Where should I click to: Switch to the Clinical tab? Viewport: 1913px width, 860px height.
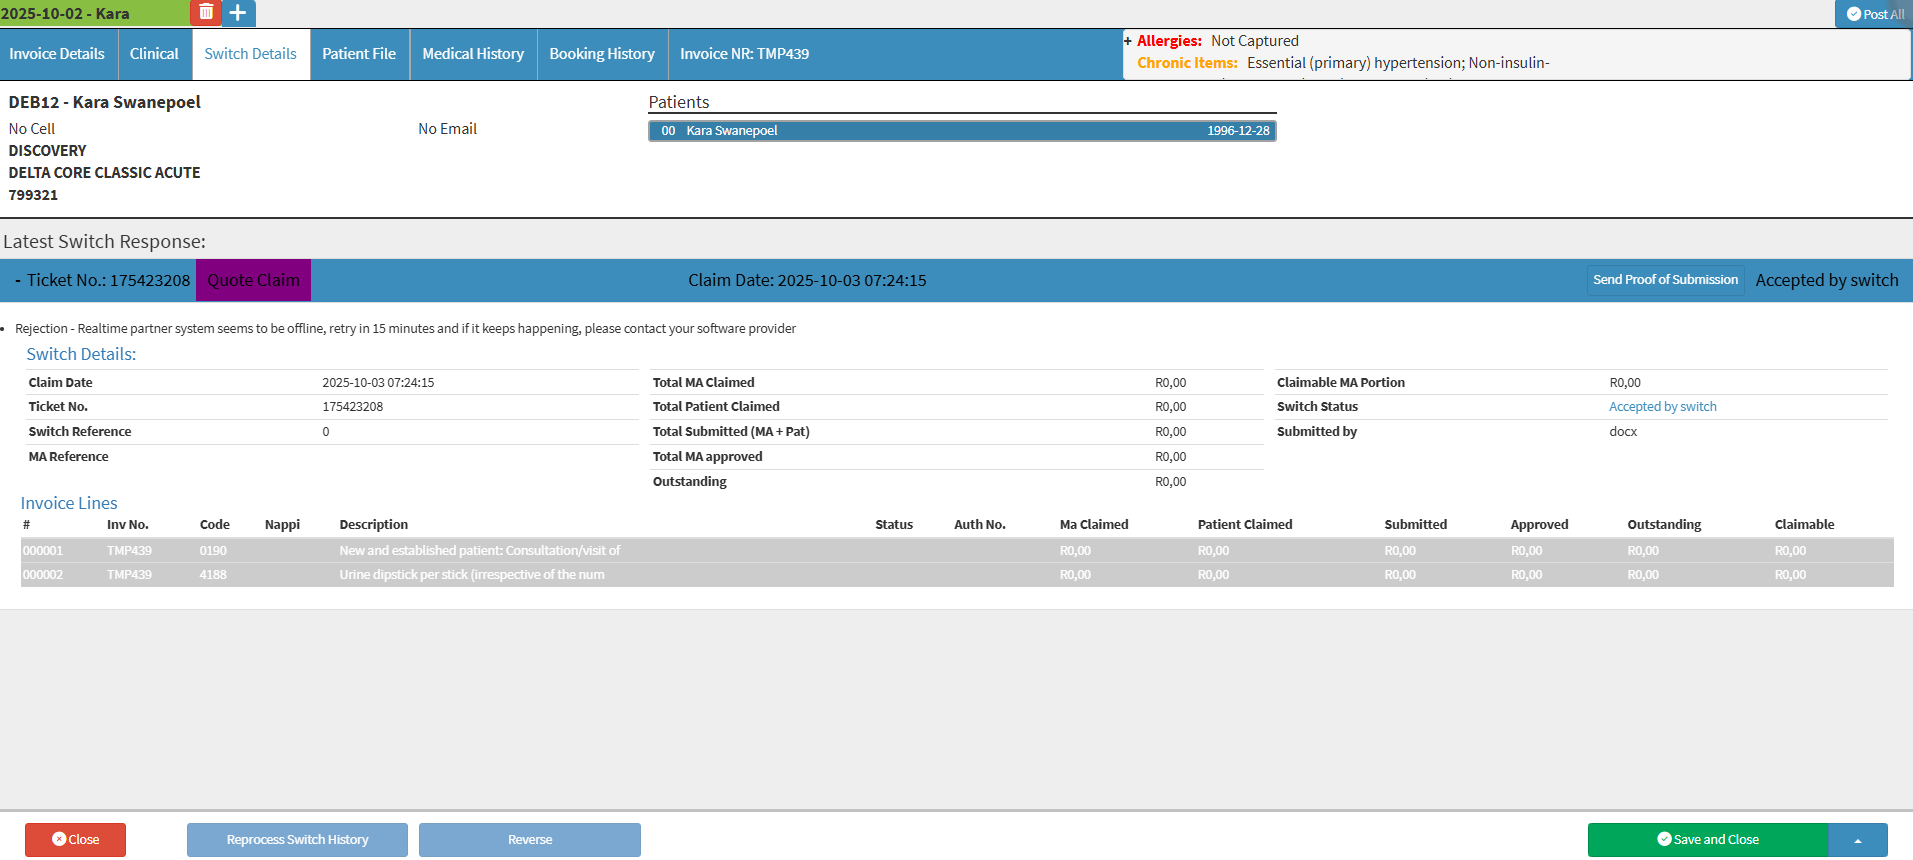pos(154,54)
